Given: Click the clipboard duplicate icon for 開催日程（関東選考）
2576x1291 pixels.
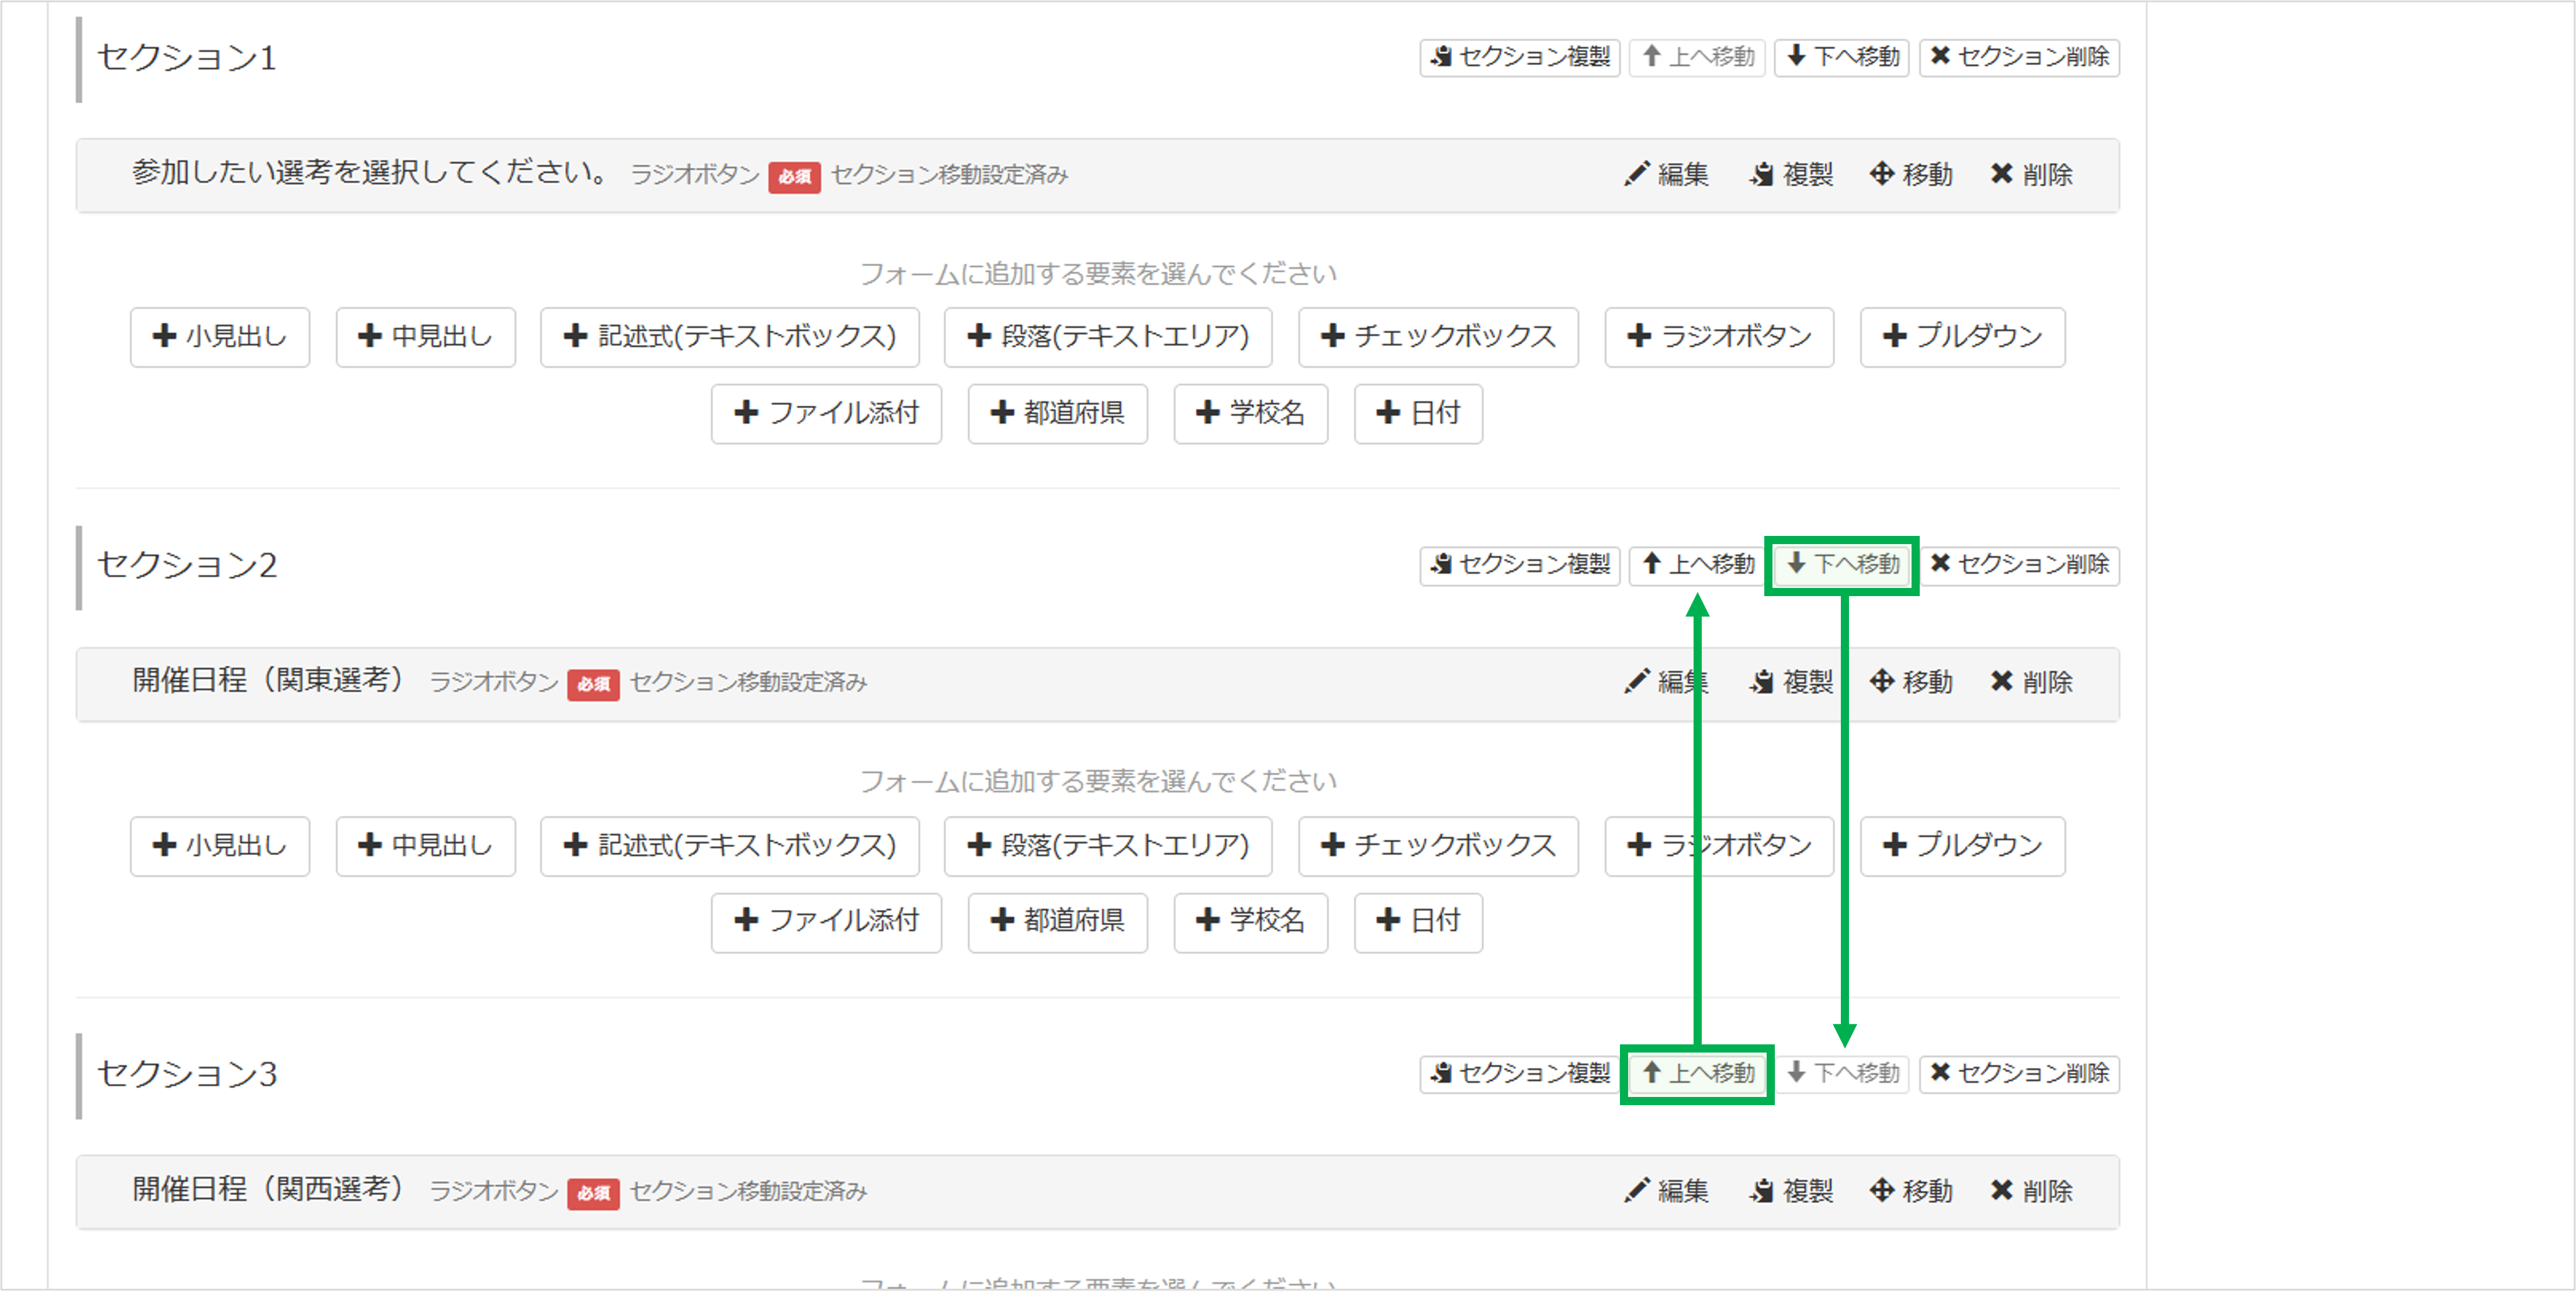Looking at the screenshot, I should [x=1762, y=683].
